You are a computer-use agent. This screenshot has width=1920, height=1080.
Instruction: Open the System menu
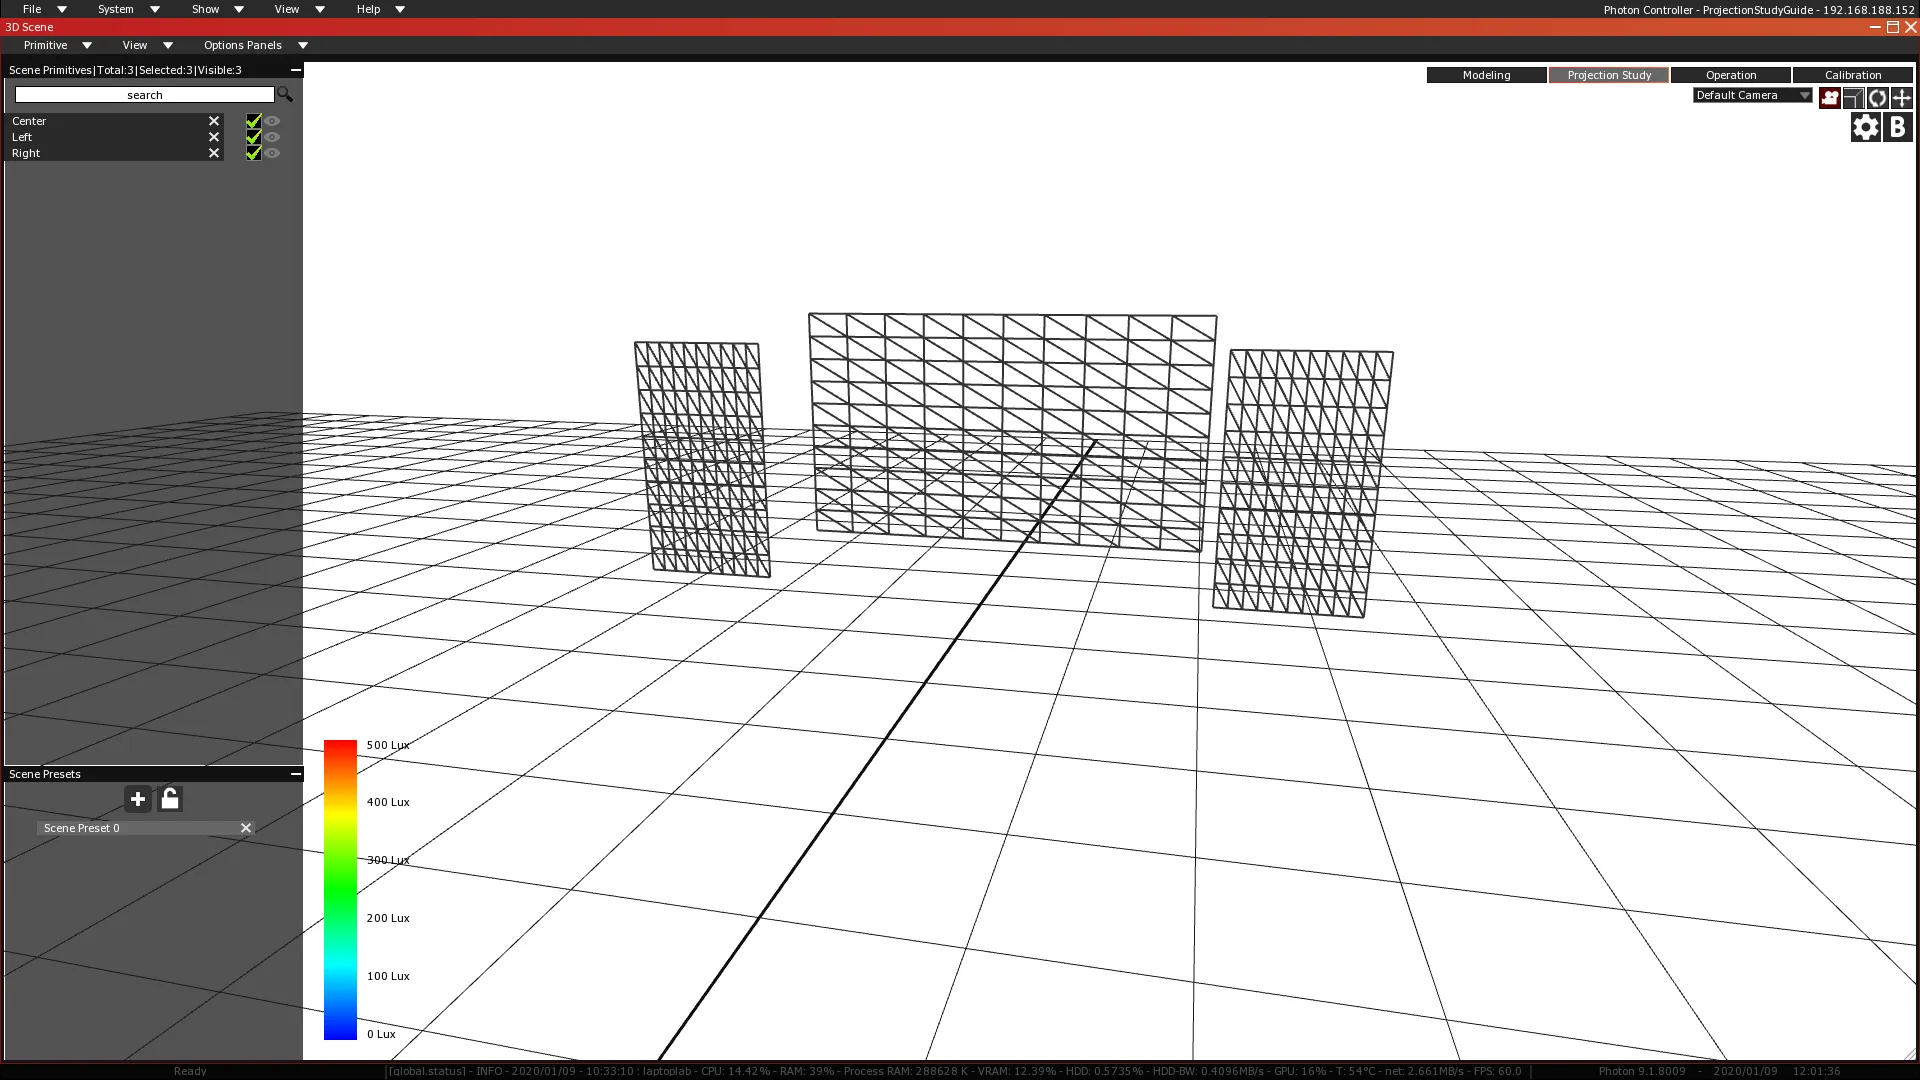pyautogui.click(x=115, y=9)
